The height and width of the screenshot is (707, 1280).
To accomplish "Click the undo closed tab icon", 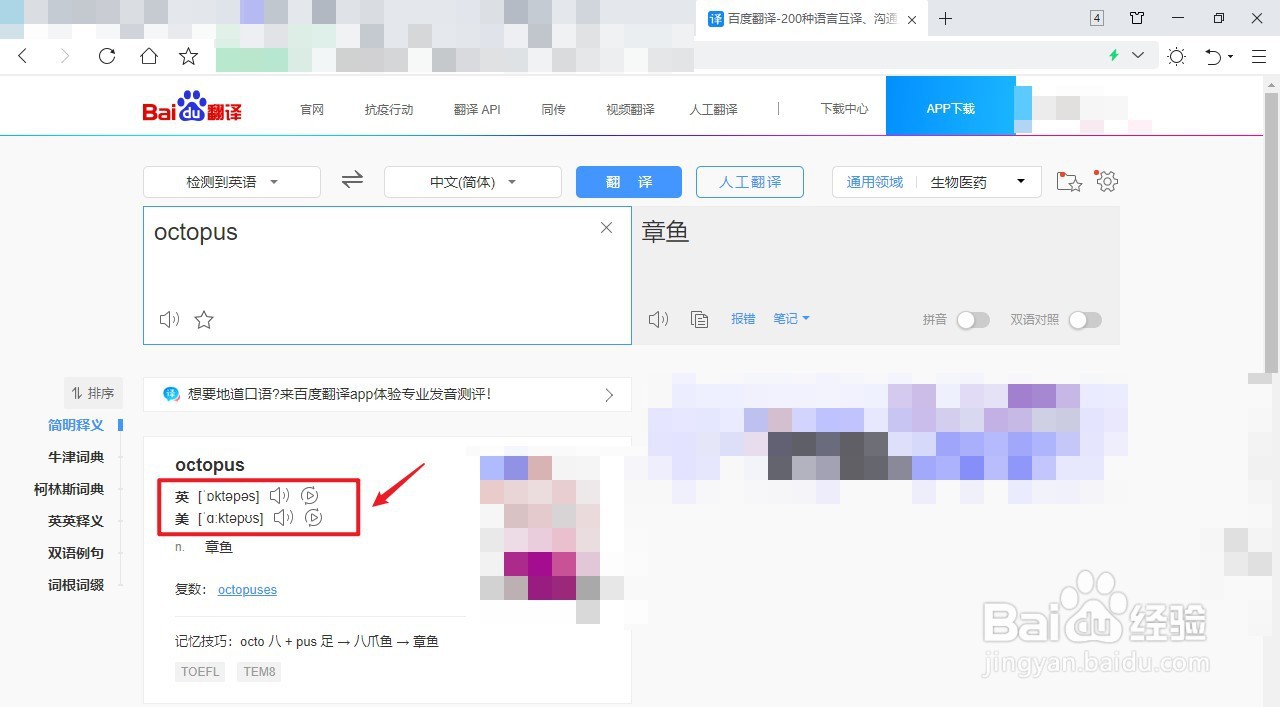I will coord(1214,56).
